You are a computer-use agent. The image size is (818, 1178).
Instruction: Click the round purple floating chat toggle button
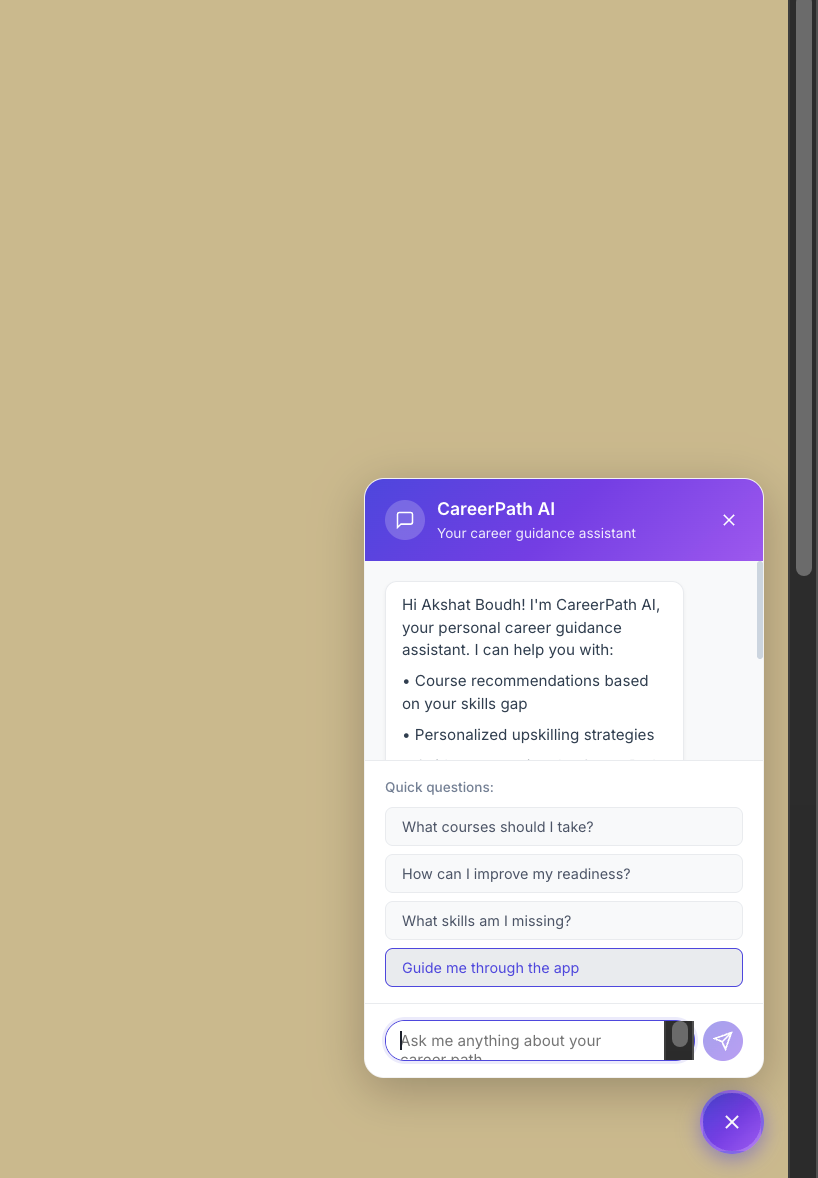[x=732, y=1122]
